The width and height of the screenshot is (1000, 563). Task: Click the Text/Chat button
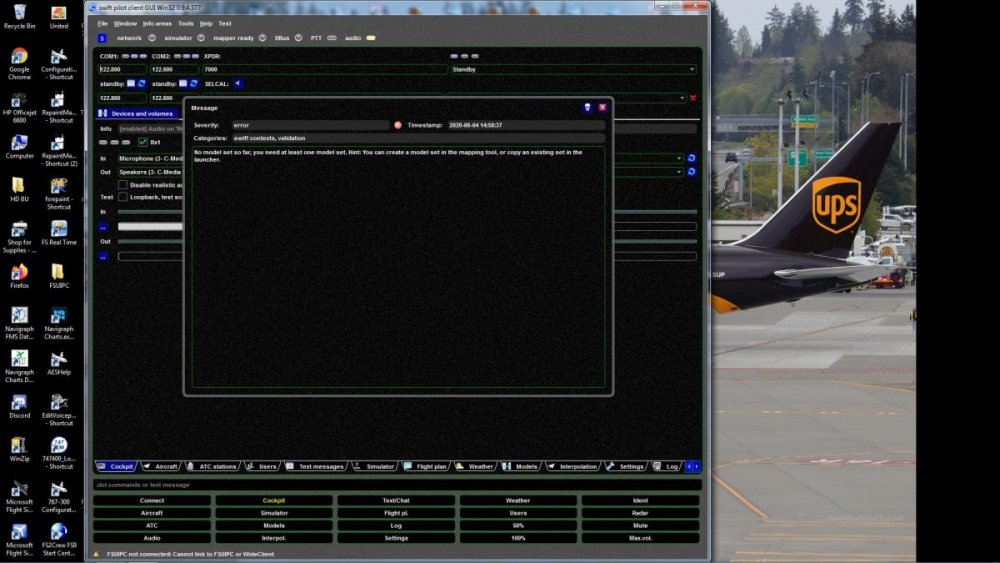click(396, 501)
